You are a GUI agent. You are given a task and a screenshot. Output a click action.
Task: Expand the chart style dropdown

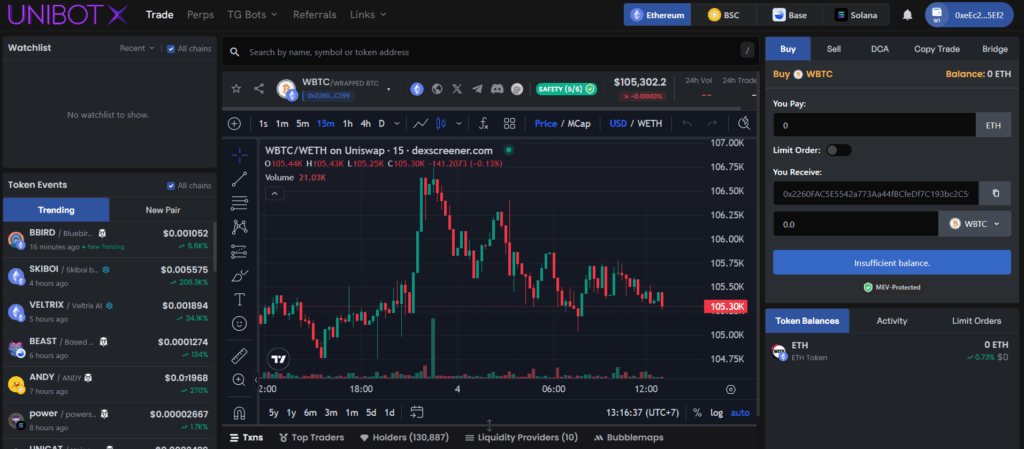[459, 123]
